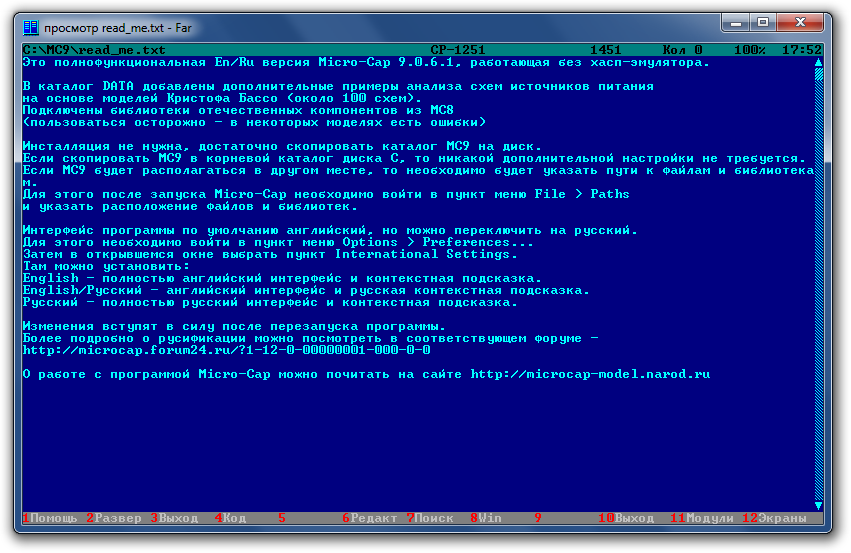The image size is (851, 553).
Task: Click the file path C:\MC9\read_me.txt
Action: (x=94, y=50)
